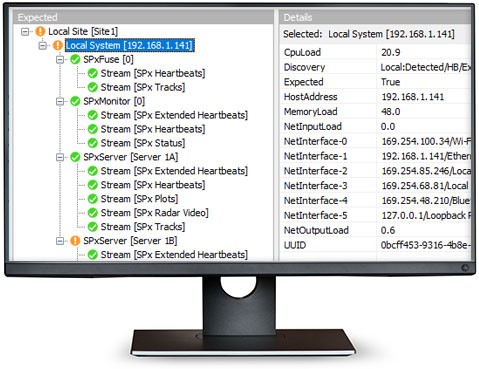Click the NetInterface-4 property name
The height and width of the screenshot is (369, 479).
pyautogui.click(x=315, y=201)
